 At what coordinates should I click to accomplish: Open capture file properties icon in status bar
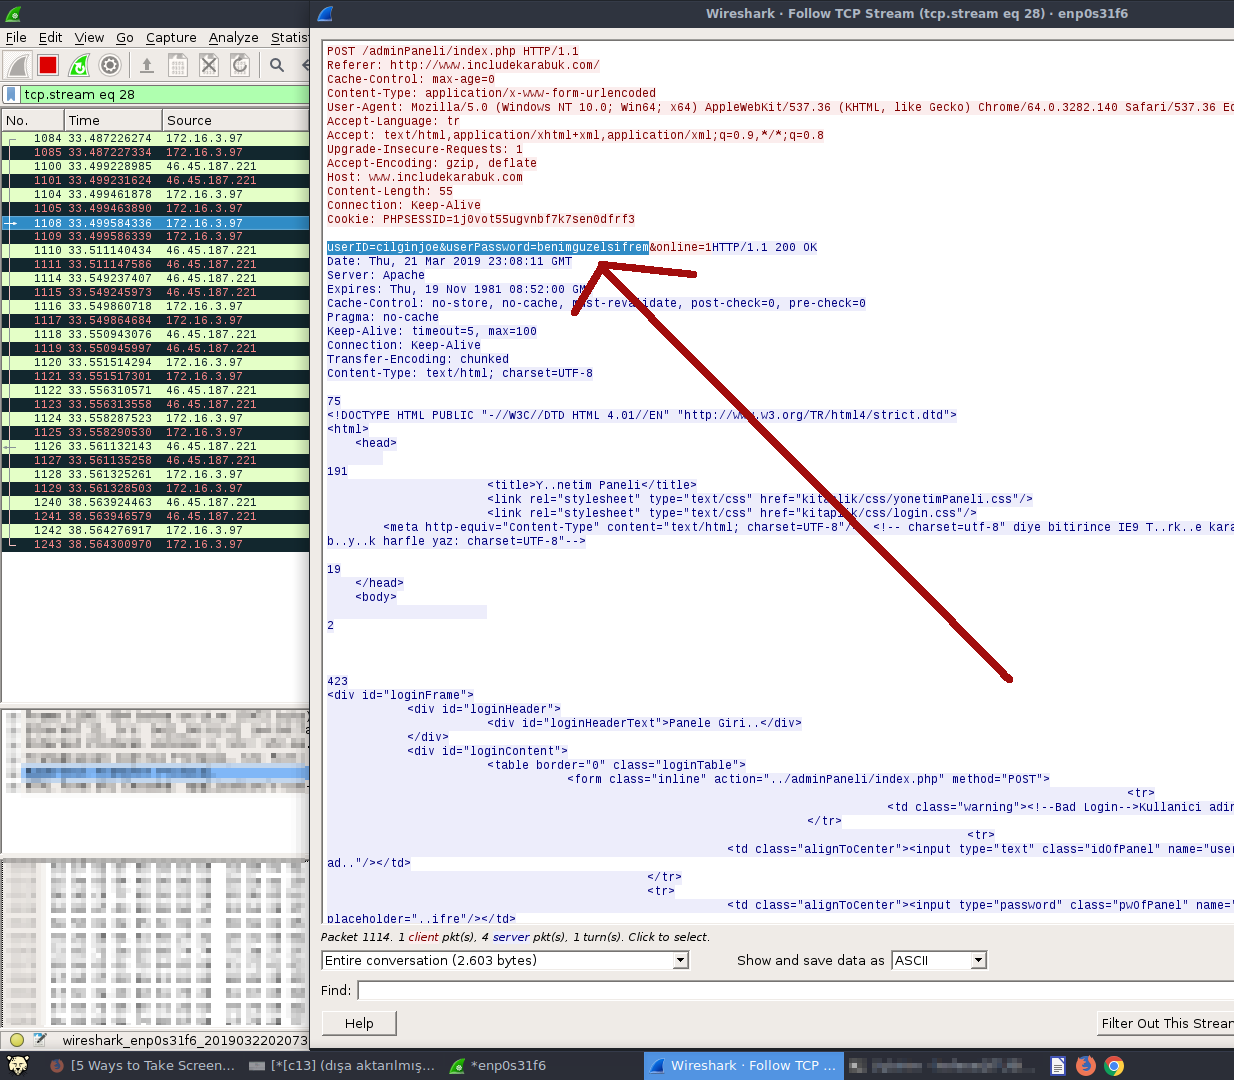[40, 1040]
